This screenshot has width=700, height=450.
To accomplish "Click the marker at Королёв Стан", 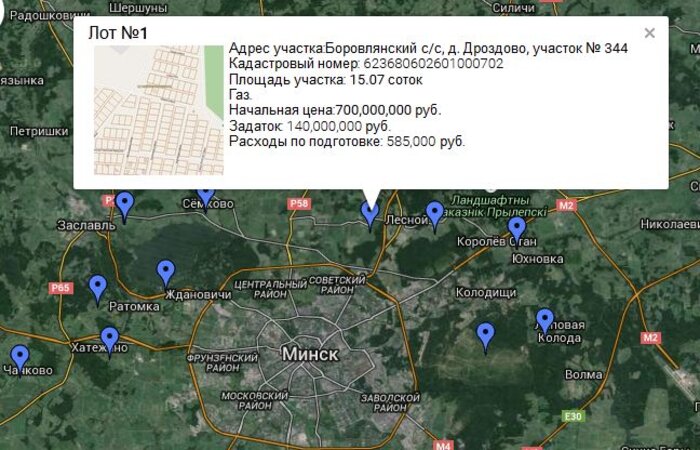I will [516, 230].
